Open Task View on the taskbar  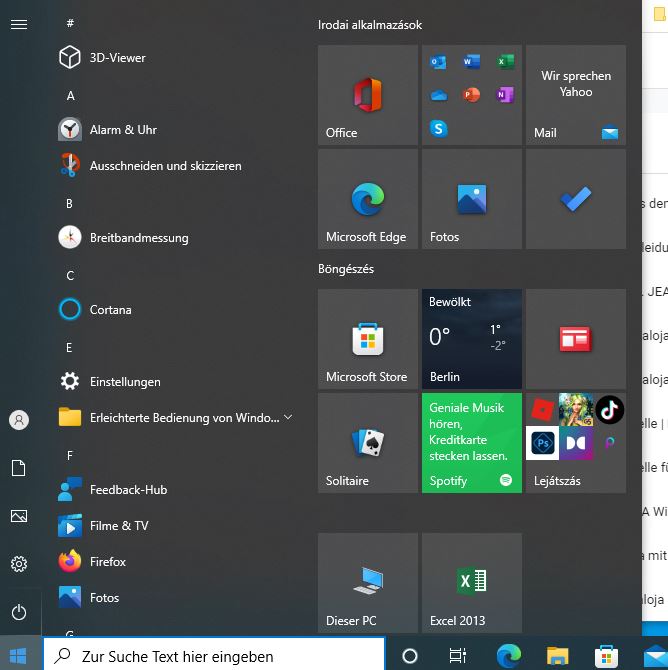pyautogui.click(x=458, y=655)
